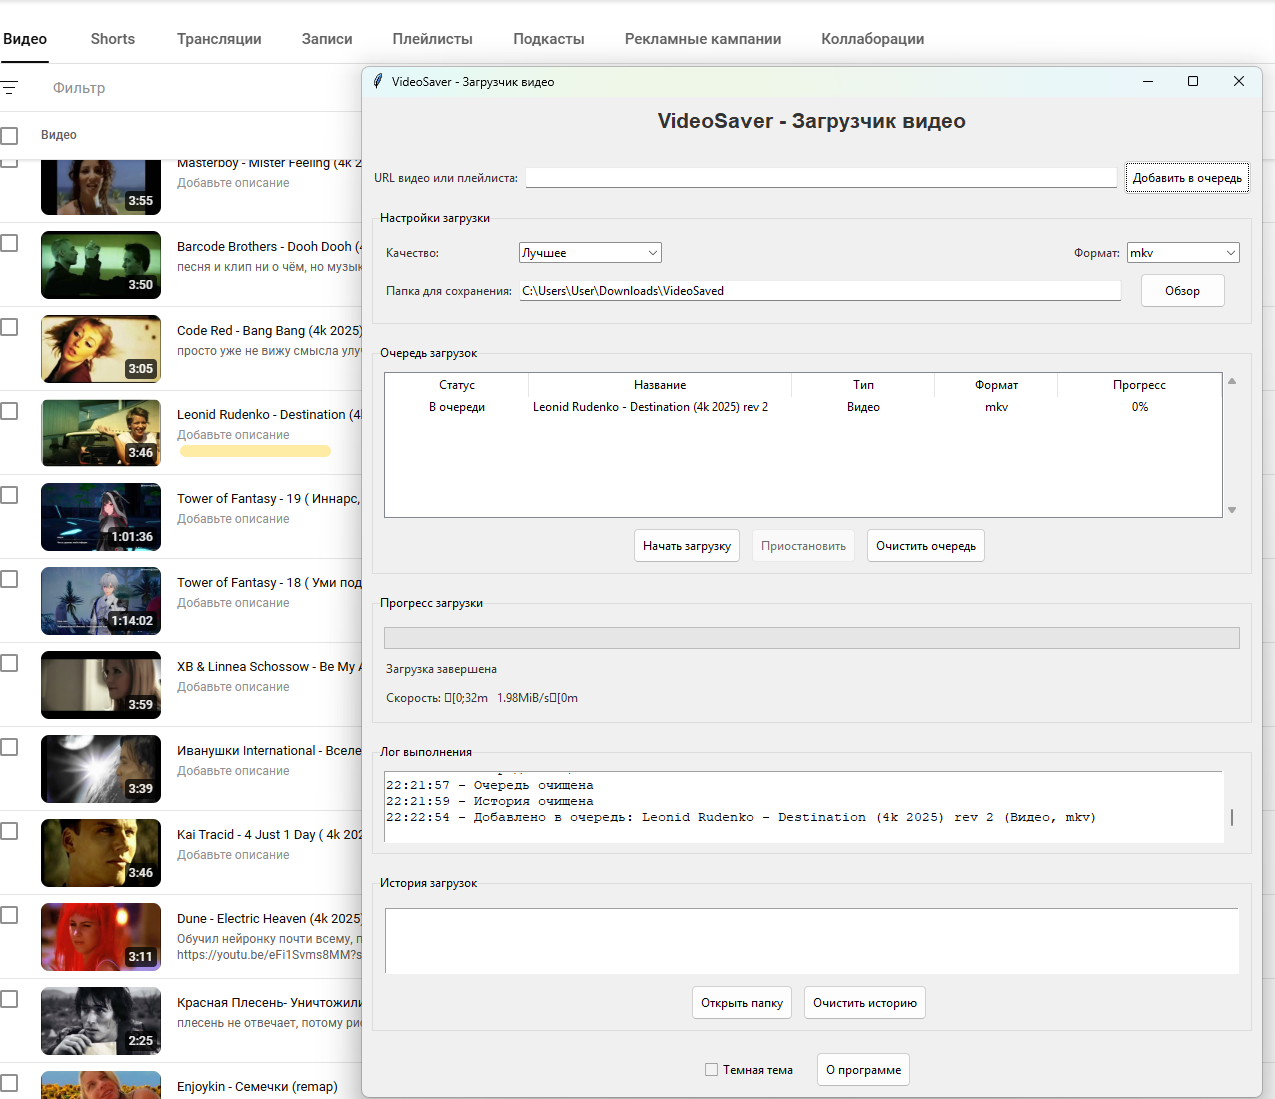Switch to the Видео tab
Image resolution: width=1275 pixels, height=1099 pixels.
coord(25,39)
